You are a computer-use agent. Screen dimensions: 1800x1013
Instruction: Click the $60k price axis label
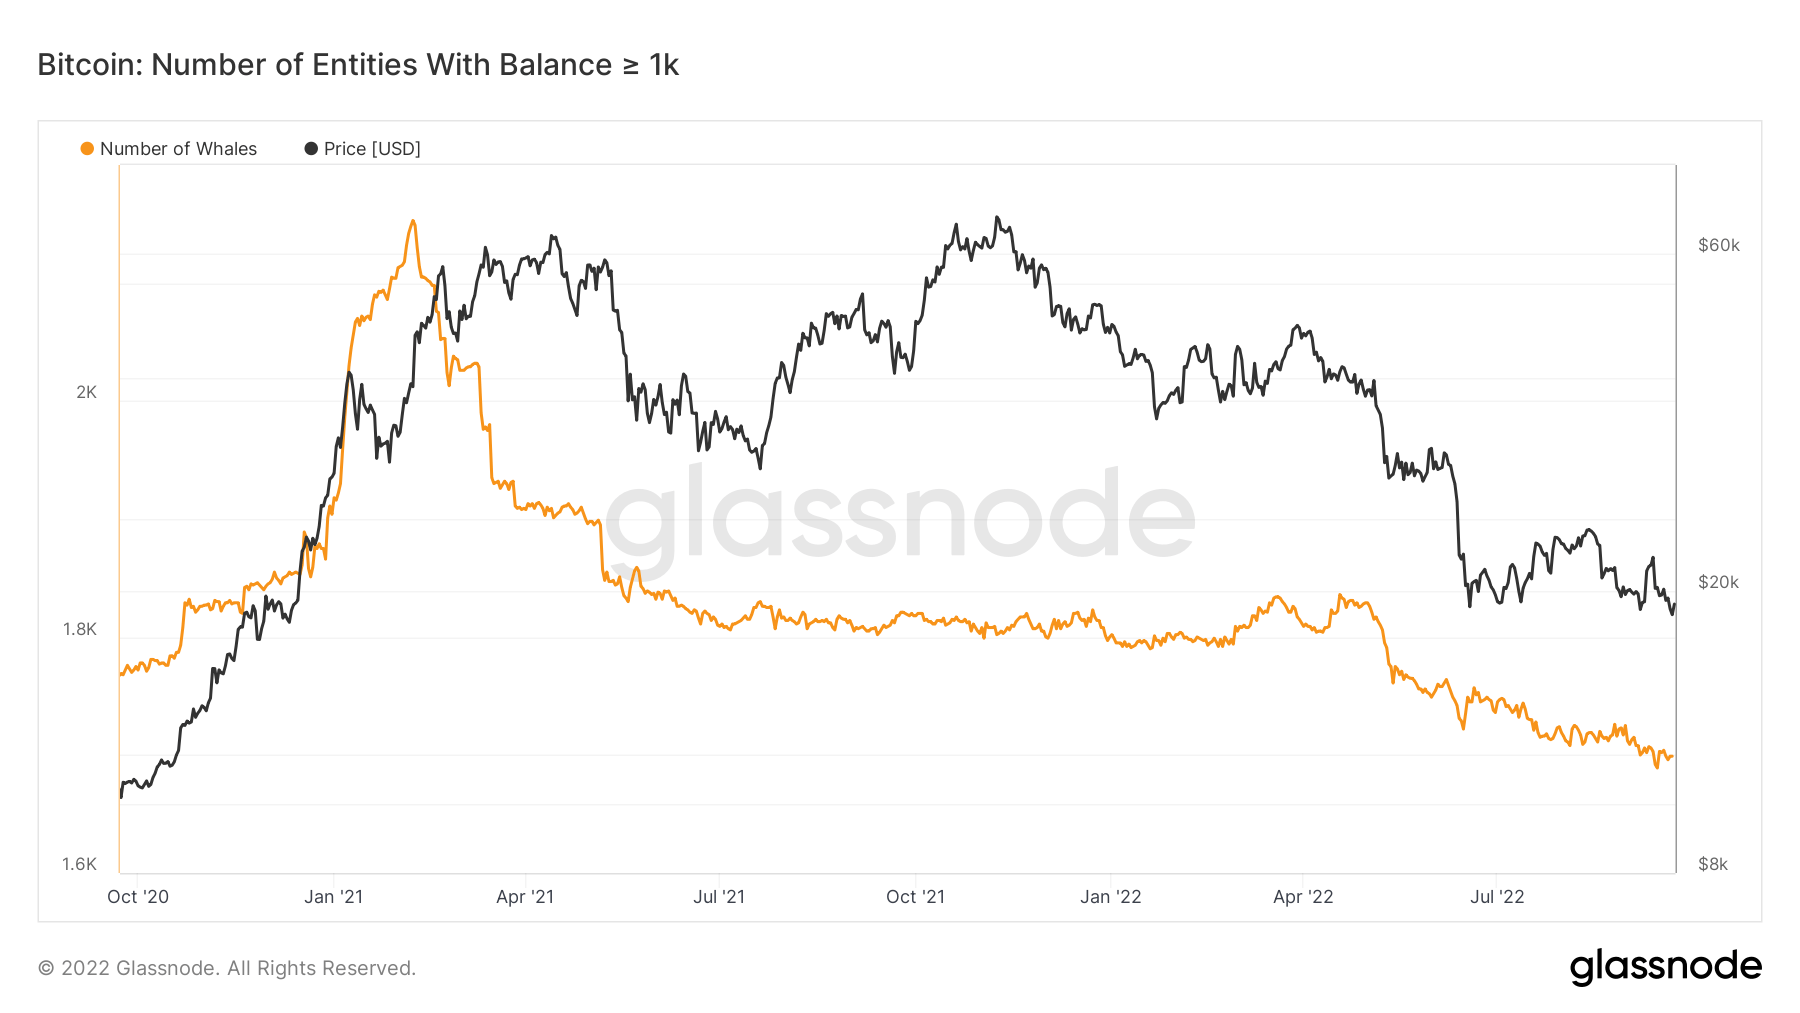tap(1718, 246)
